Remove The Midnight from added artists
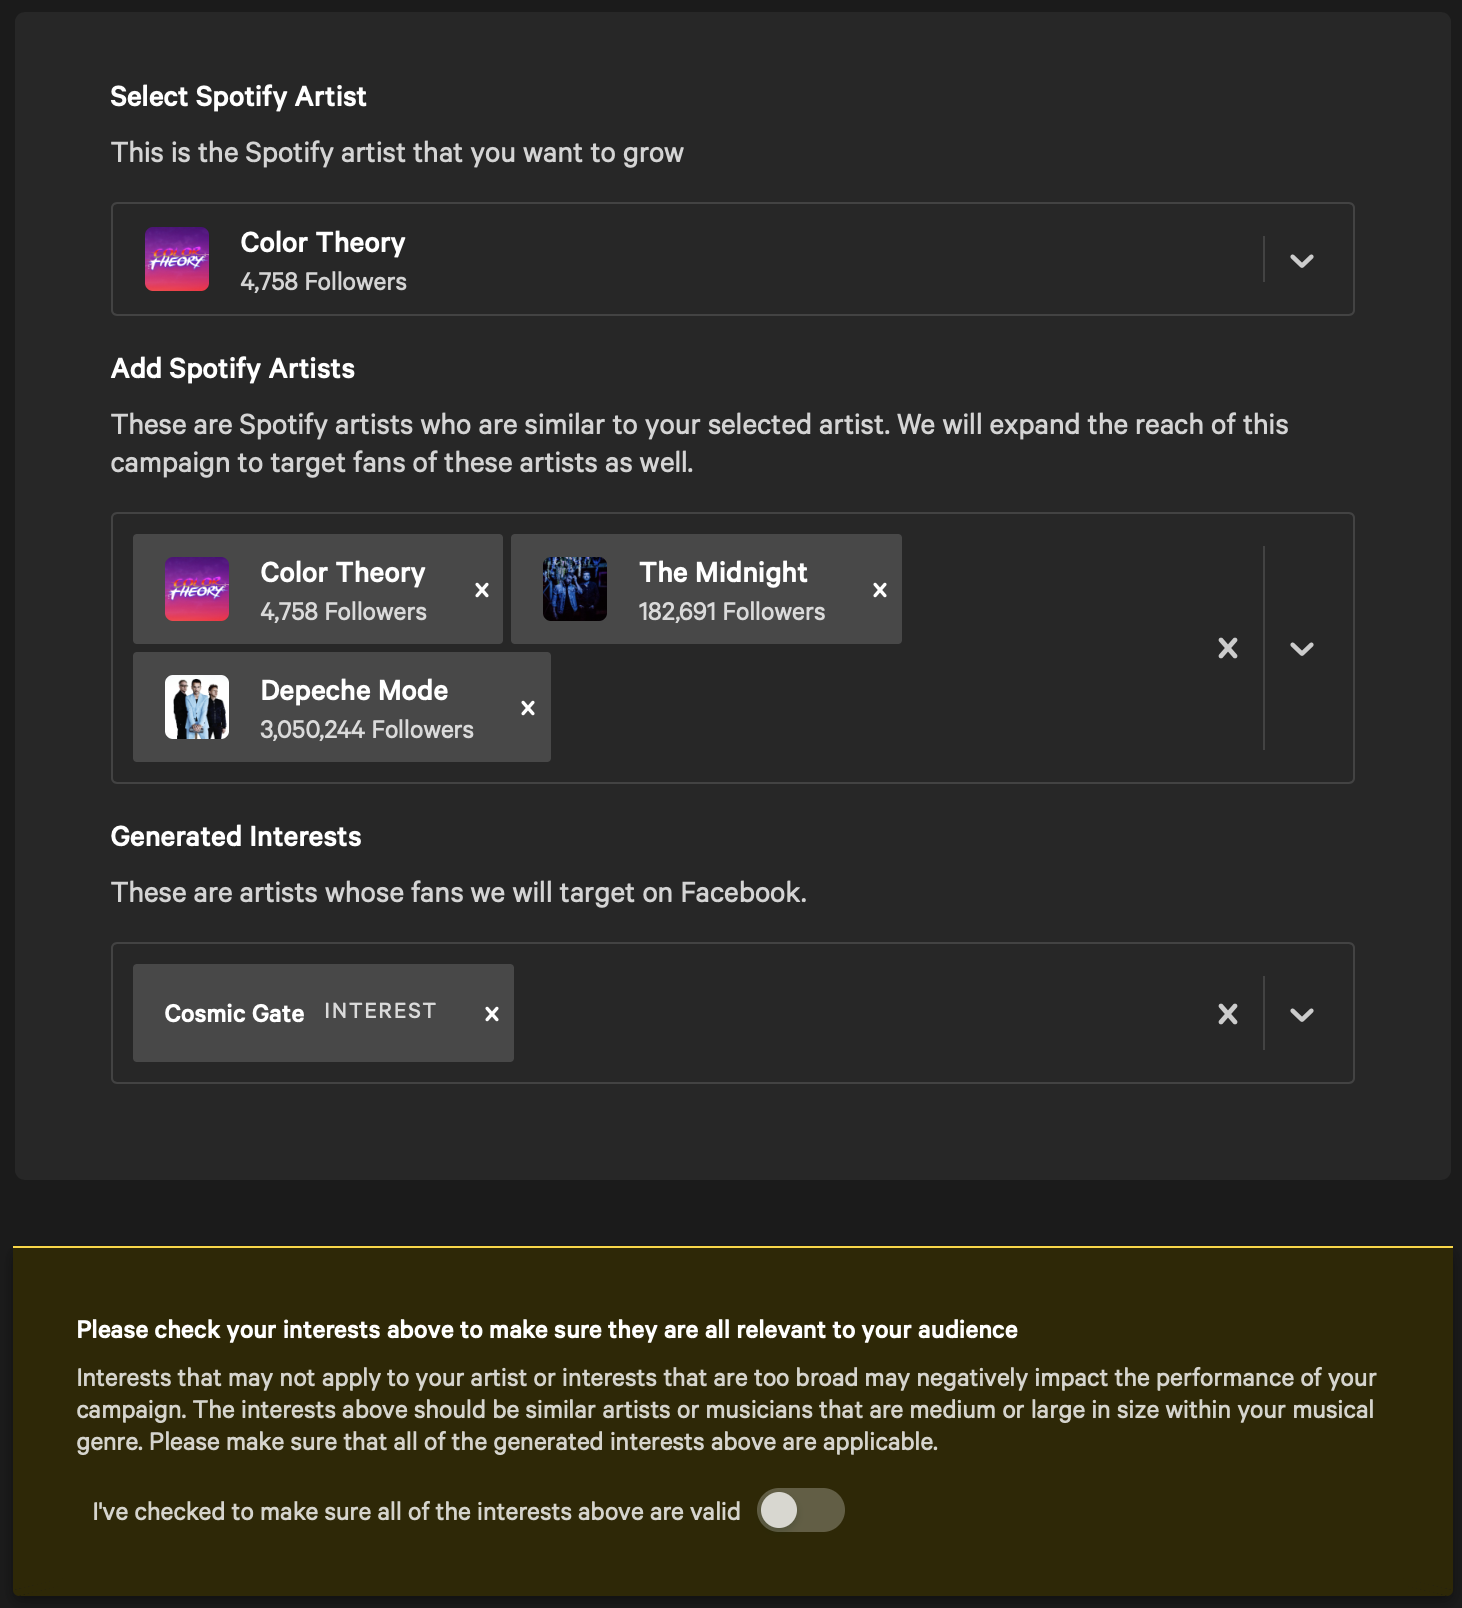 point(880,590)
